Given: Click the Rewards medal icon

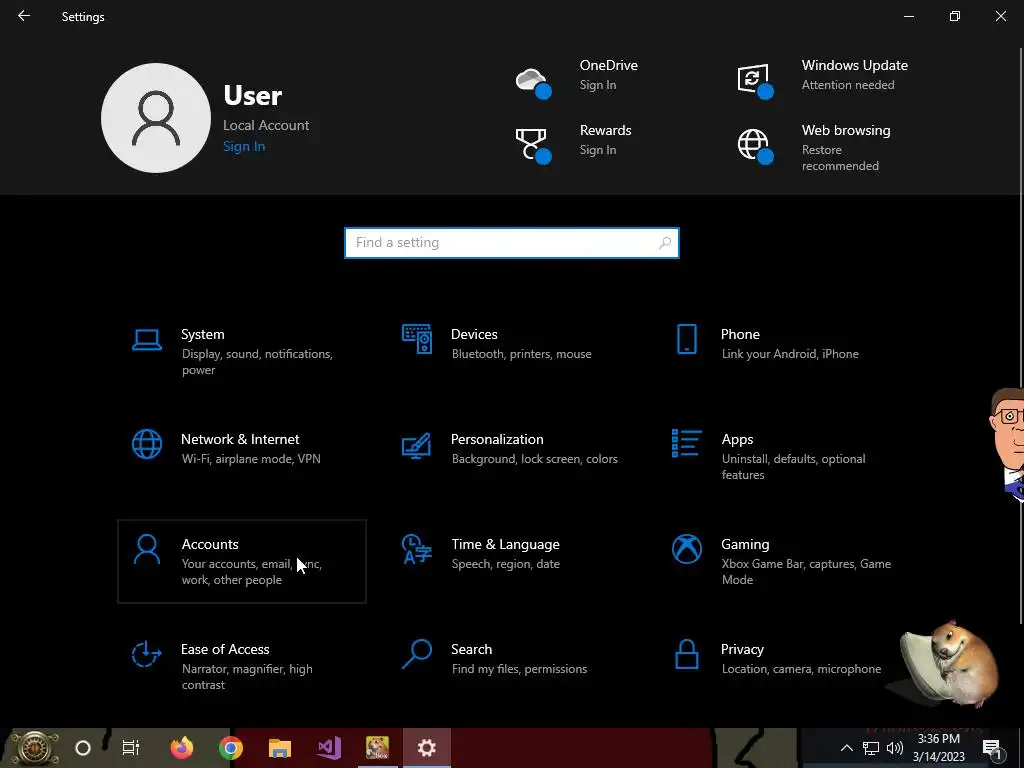Looking at the screenshot, I should 533,145.
